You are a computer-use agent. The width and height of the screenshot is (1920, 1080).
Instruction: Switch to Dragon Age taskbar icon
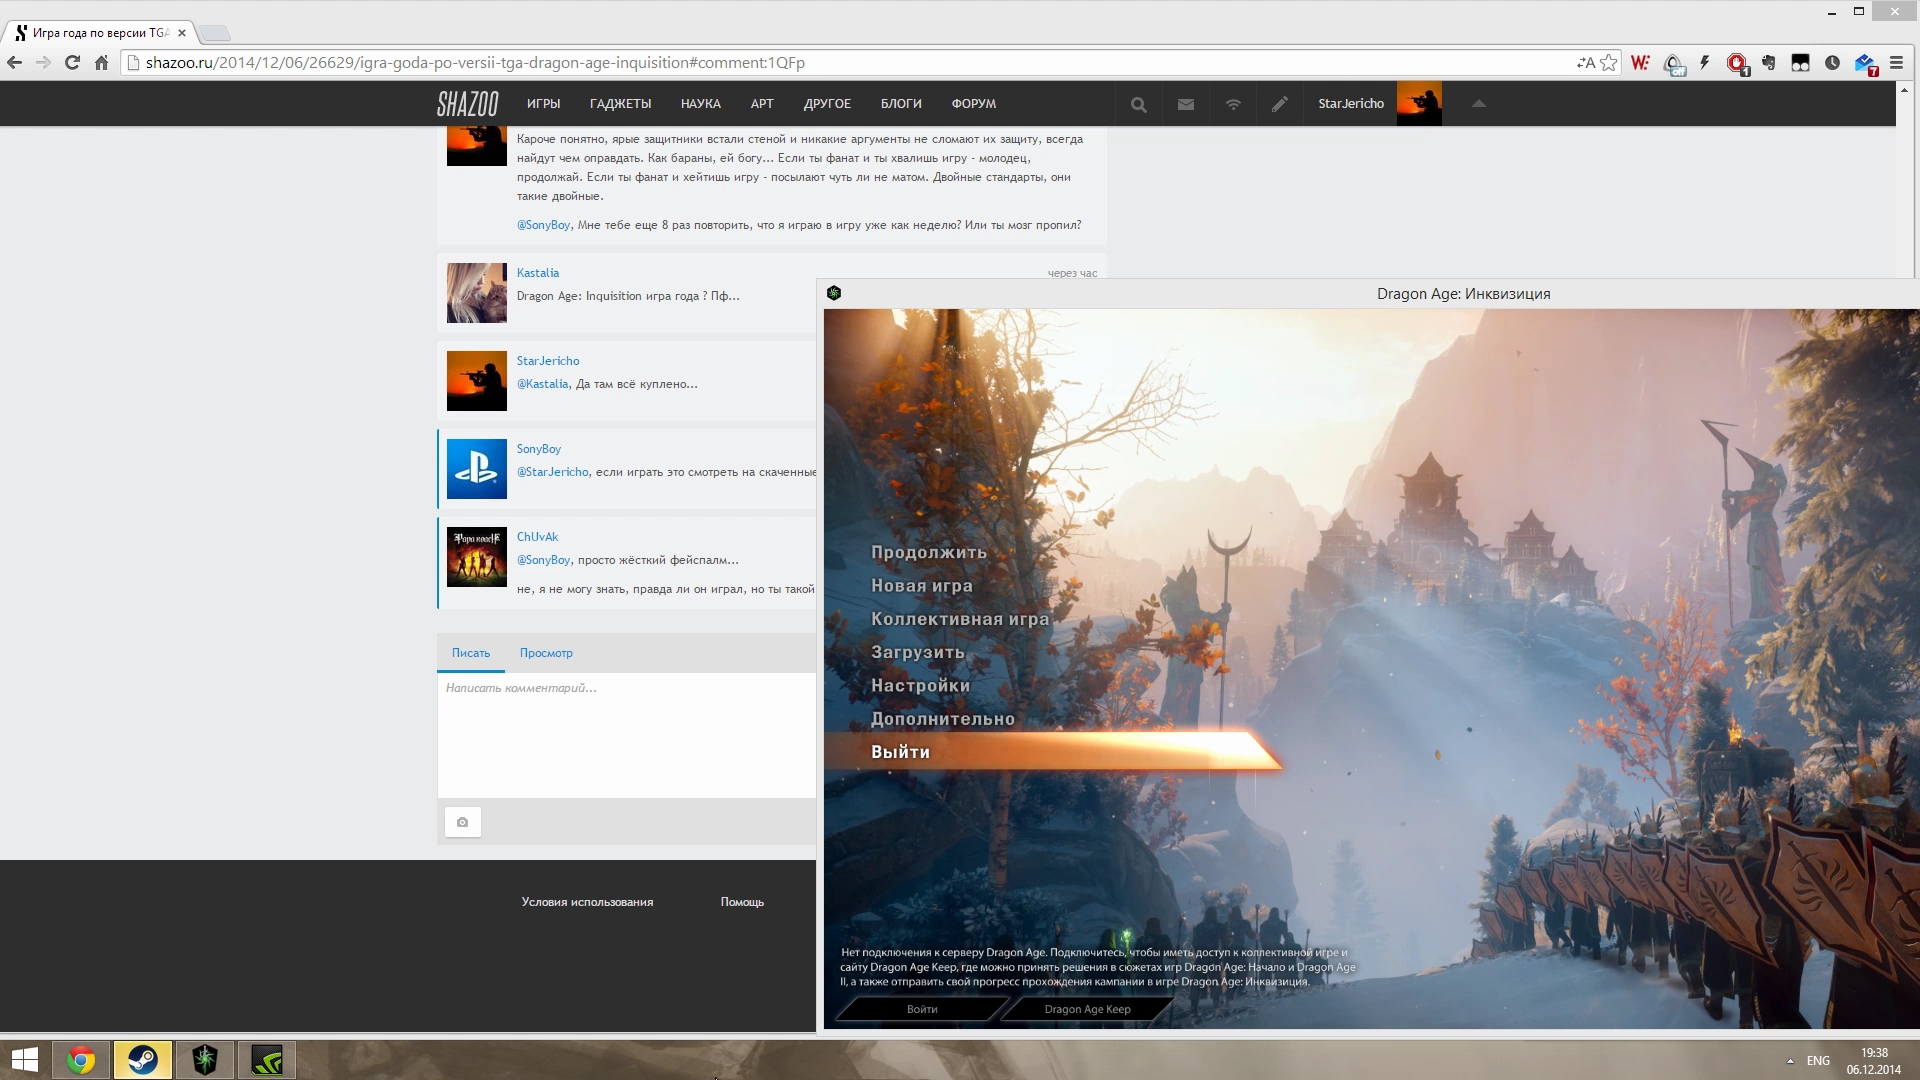(x=205, y=1060)
